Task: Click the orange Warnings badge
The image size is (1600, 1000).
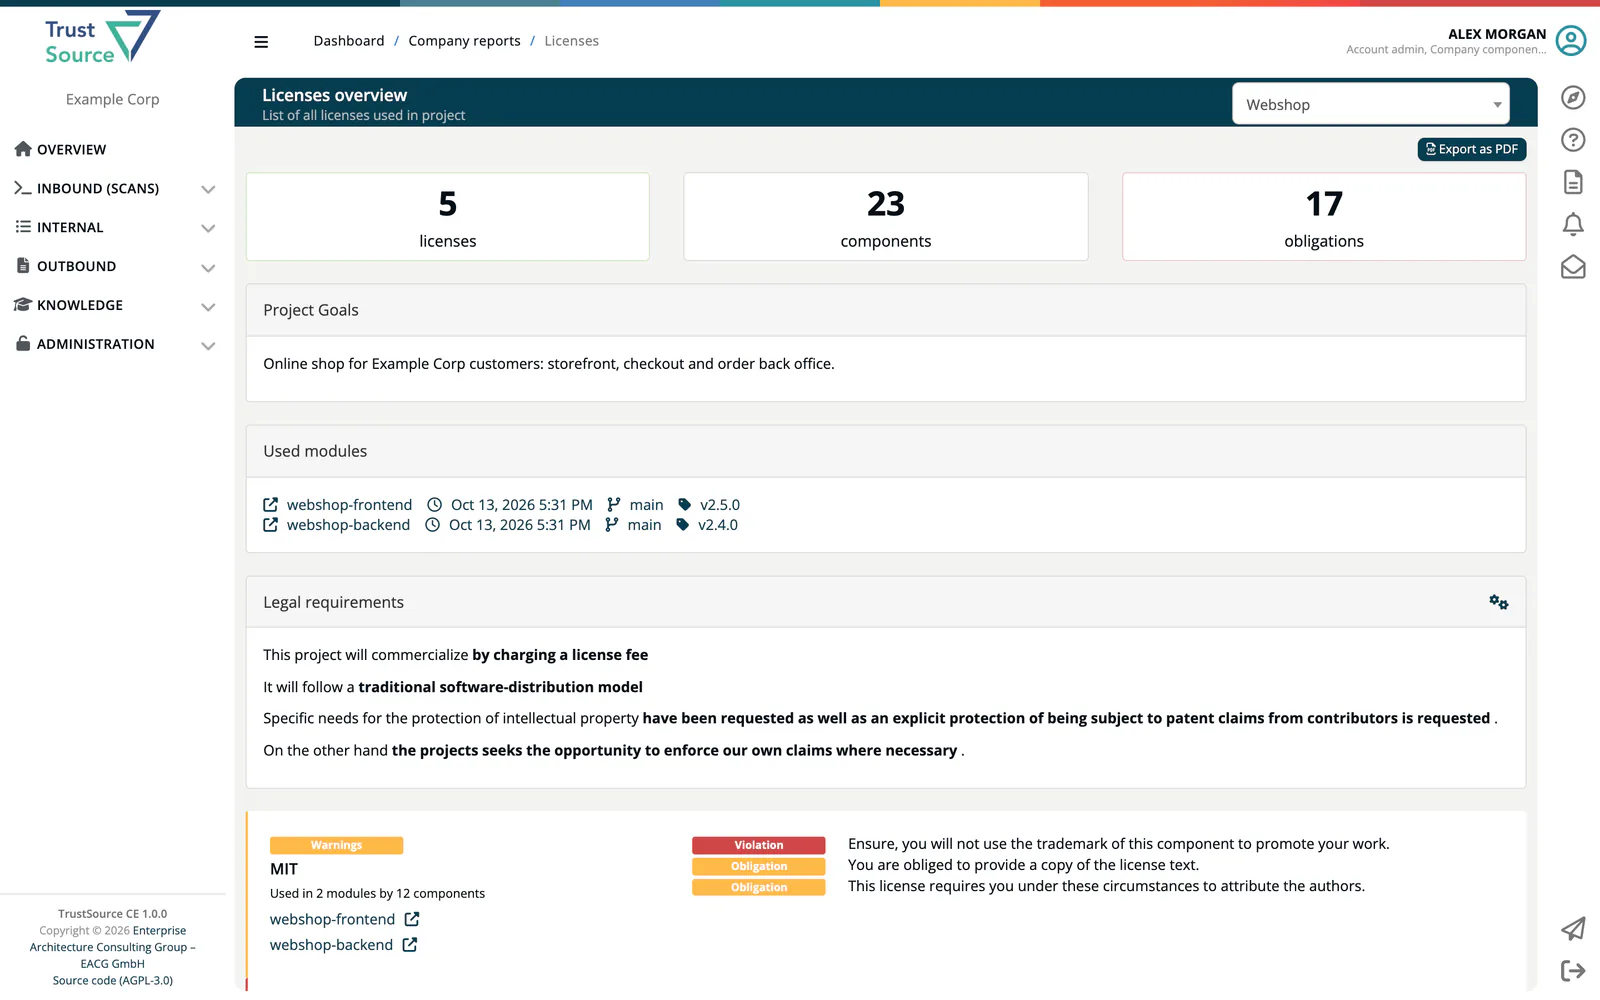Action: coord(336,845)
